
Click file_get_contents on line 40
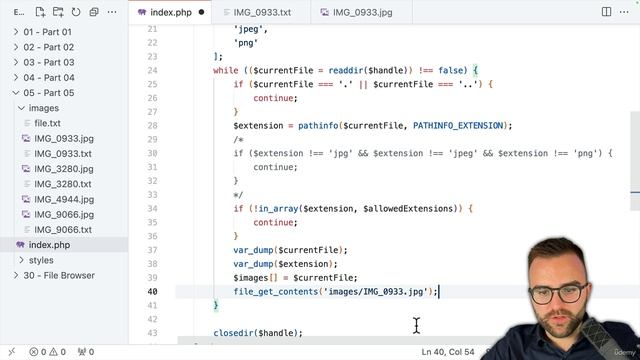click(x=276, y=291)
